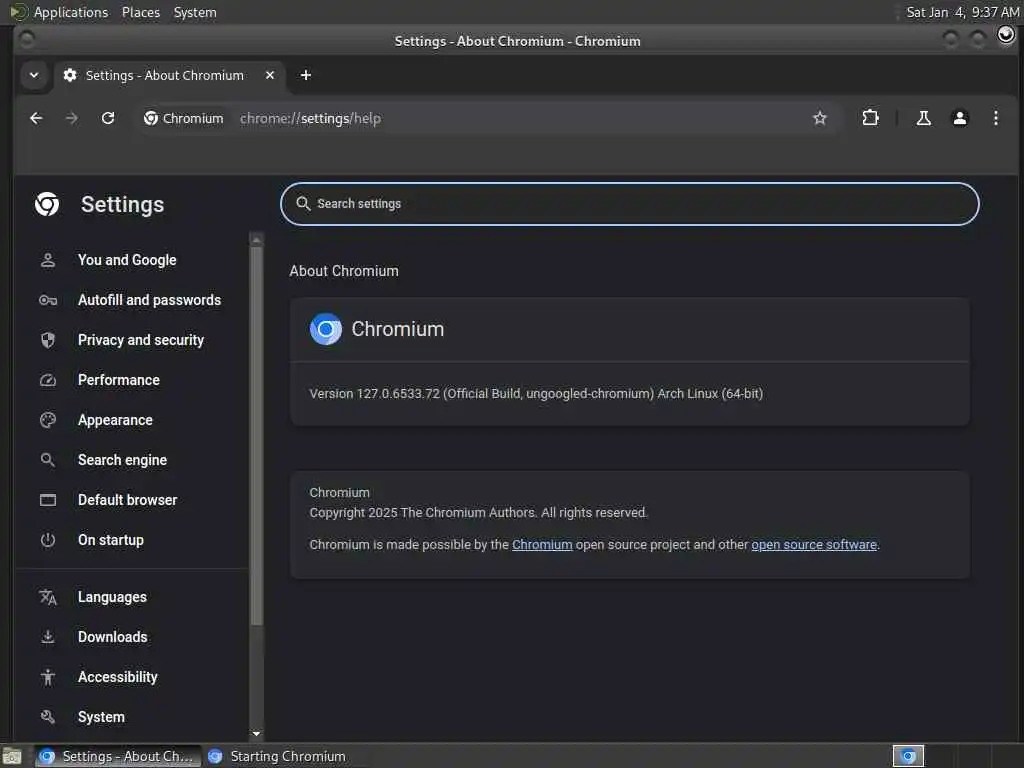The width and height of the screenshot is (1024, 768).
Task: Click the power icon beside On startup
Action: click(48, 540)
